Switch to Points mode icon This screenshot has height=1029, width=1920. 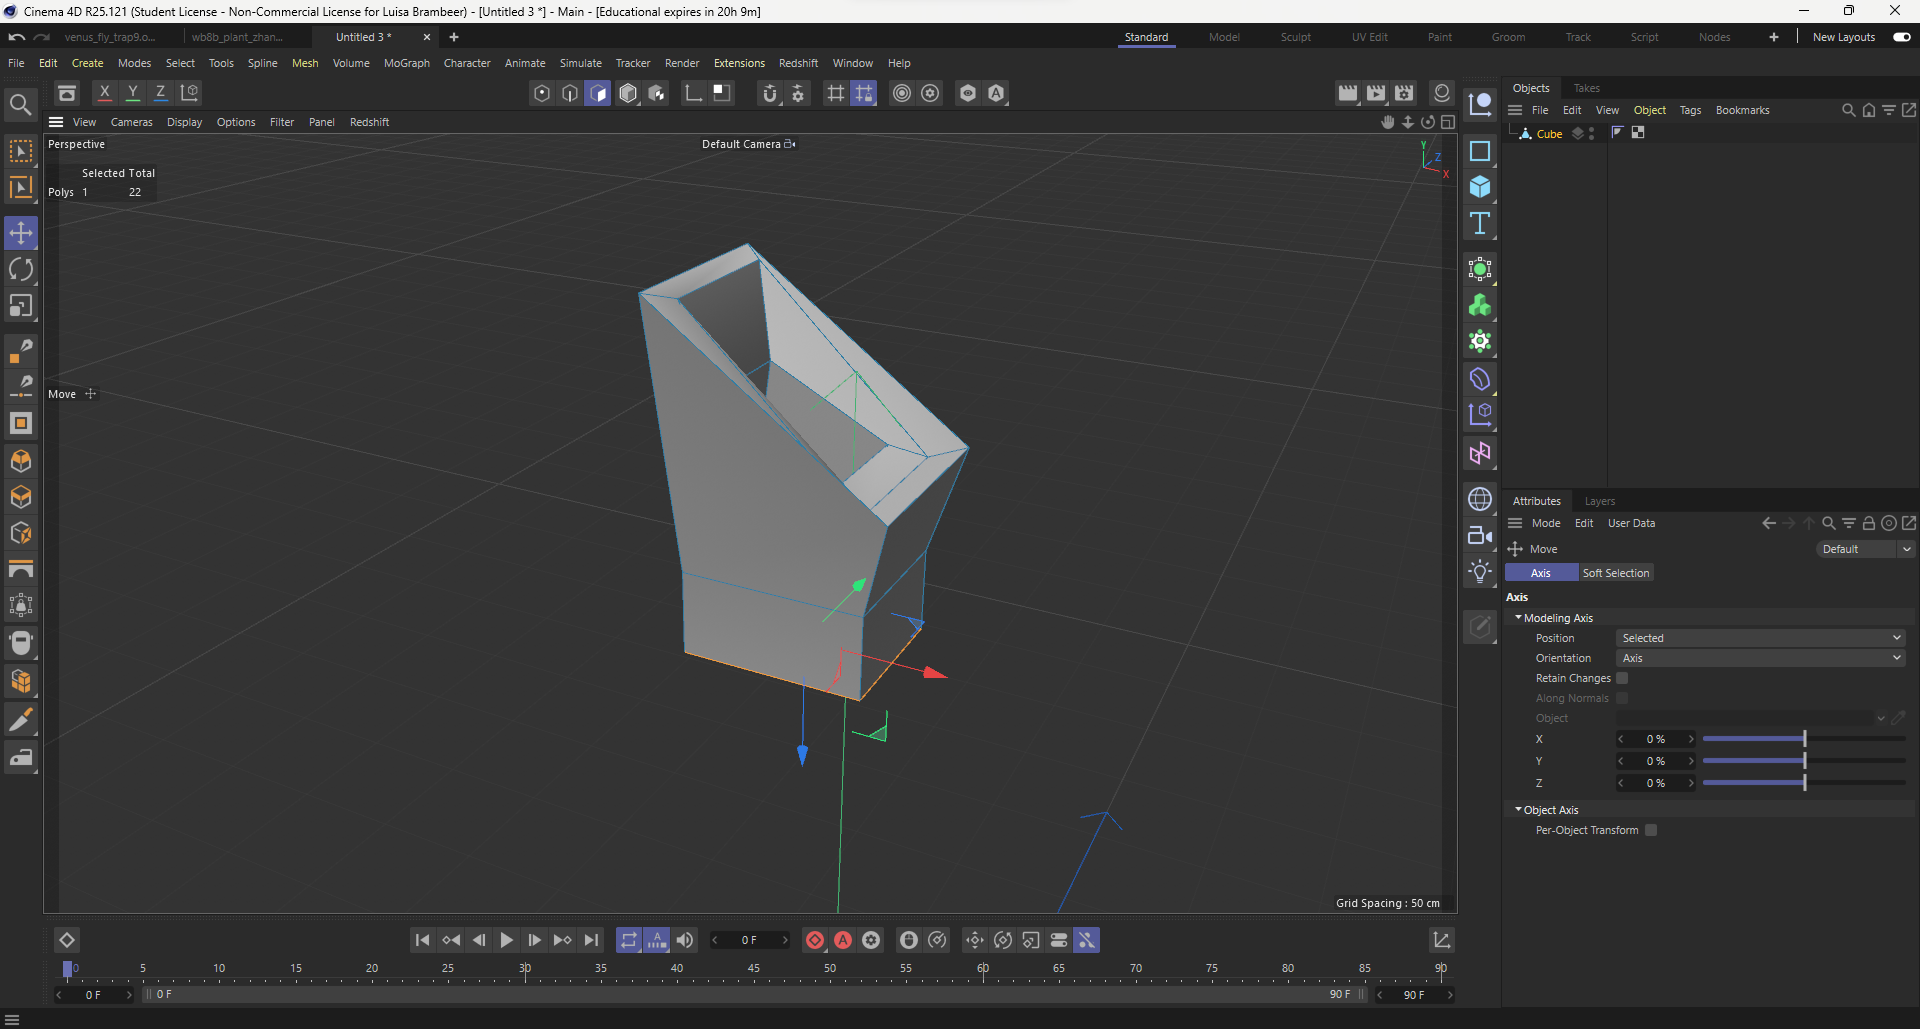(x=542, y=93)
